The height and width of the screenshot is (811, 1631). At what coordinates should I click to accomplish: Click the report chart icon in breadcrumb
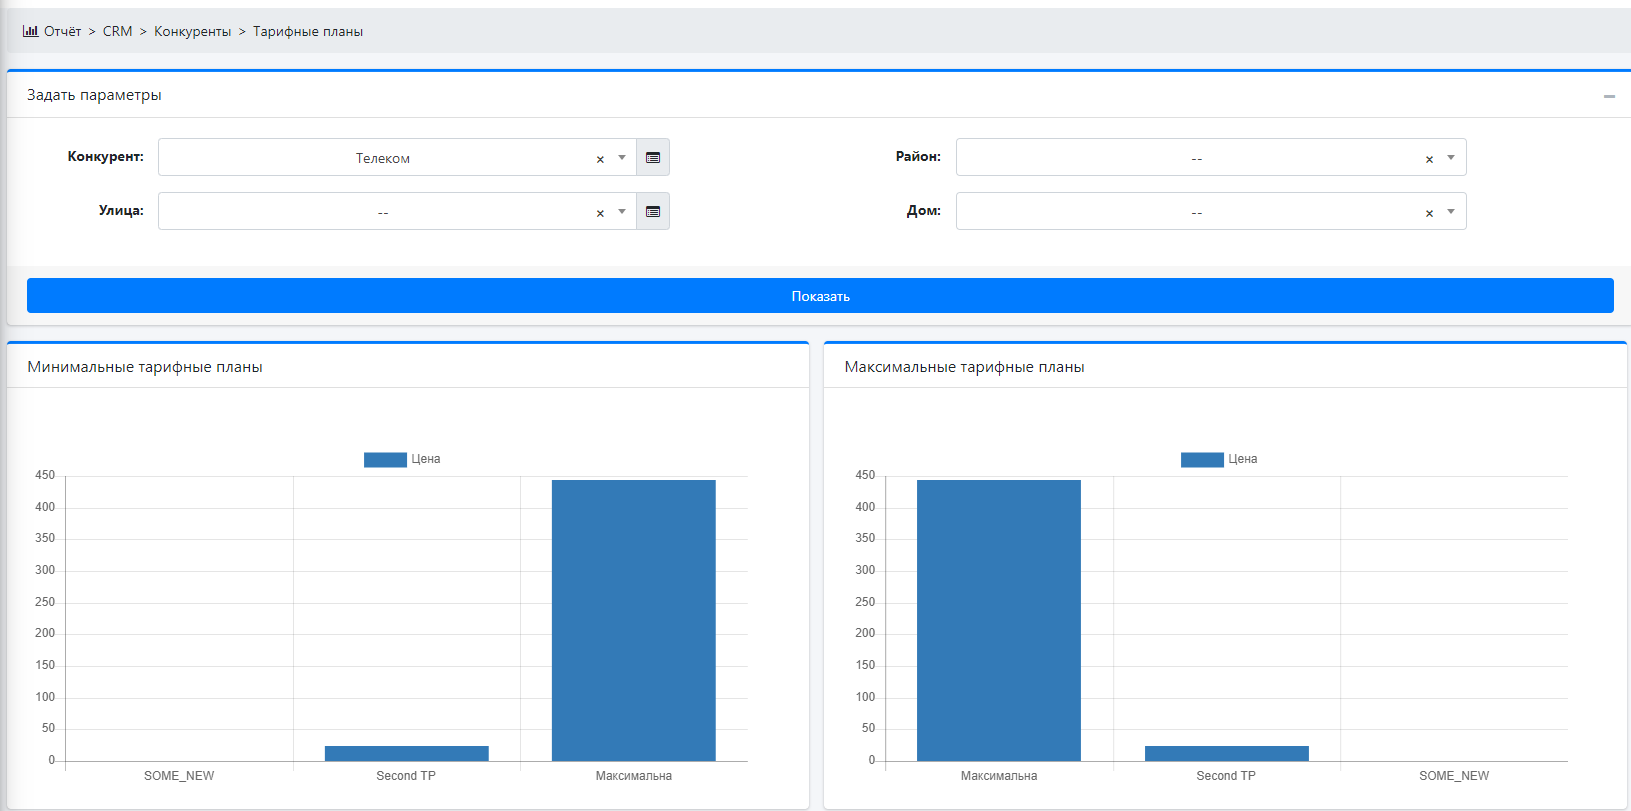tap(30, 31)
